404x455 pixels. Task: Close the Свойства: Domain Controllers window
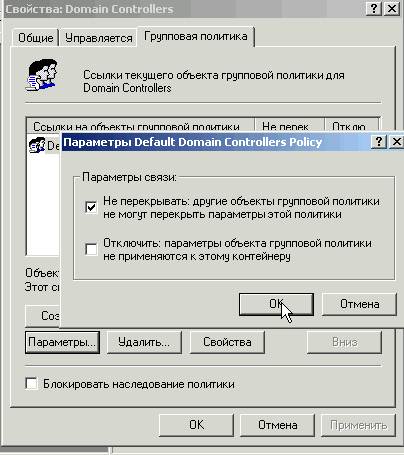click(392, 8)
